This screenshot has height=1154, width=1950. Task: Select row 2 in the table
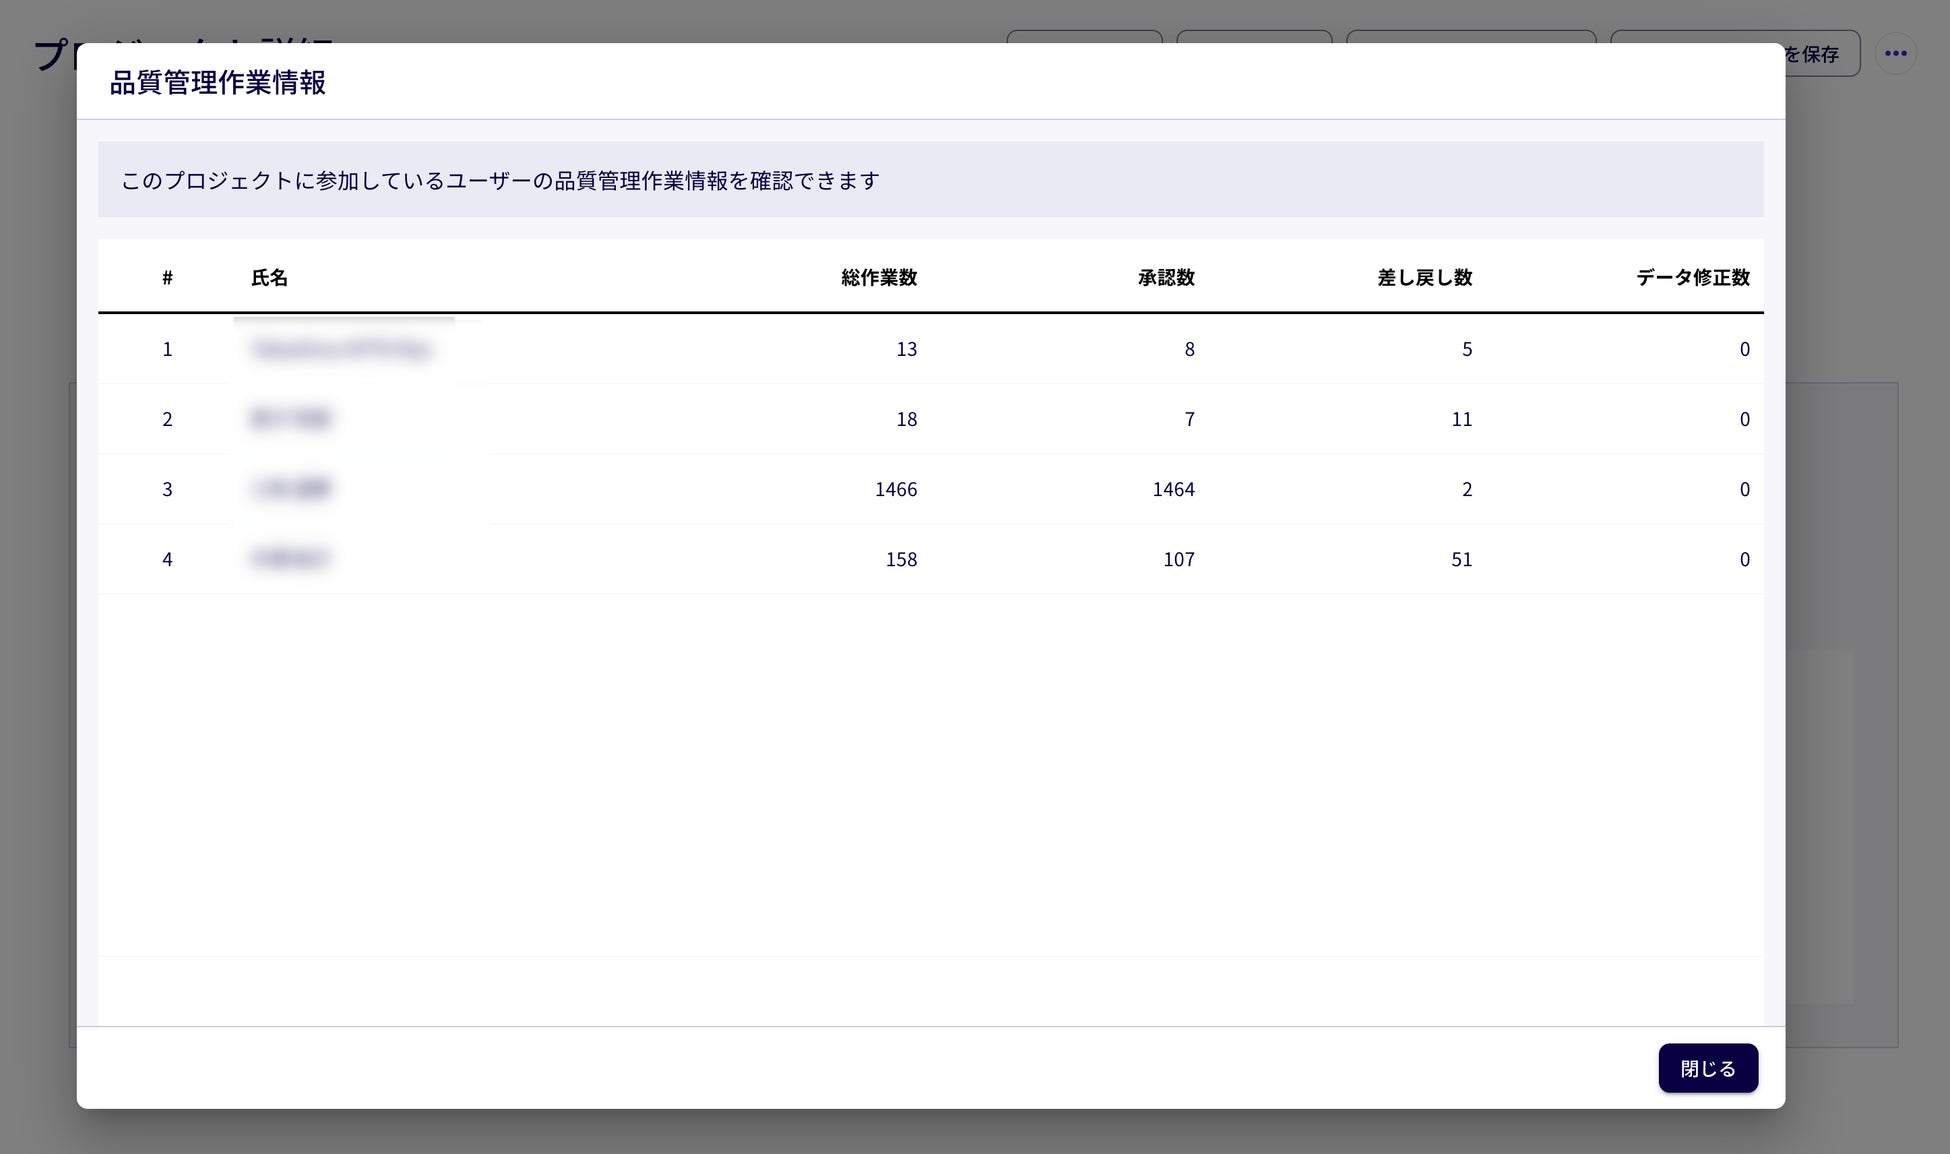pos(167,419)
